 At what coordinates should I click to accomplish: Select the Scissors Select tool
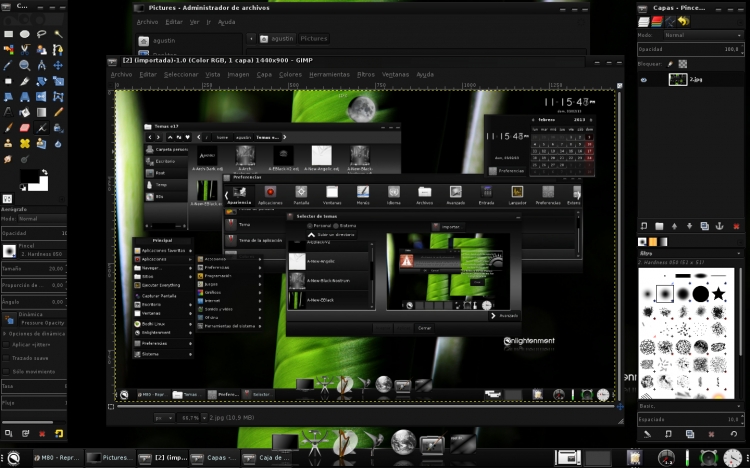[x=25, y=49]
